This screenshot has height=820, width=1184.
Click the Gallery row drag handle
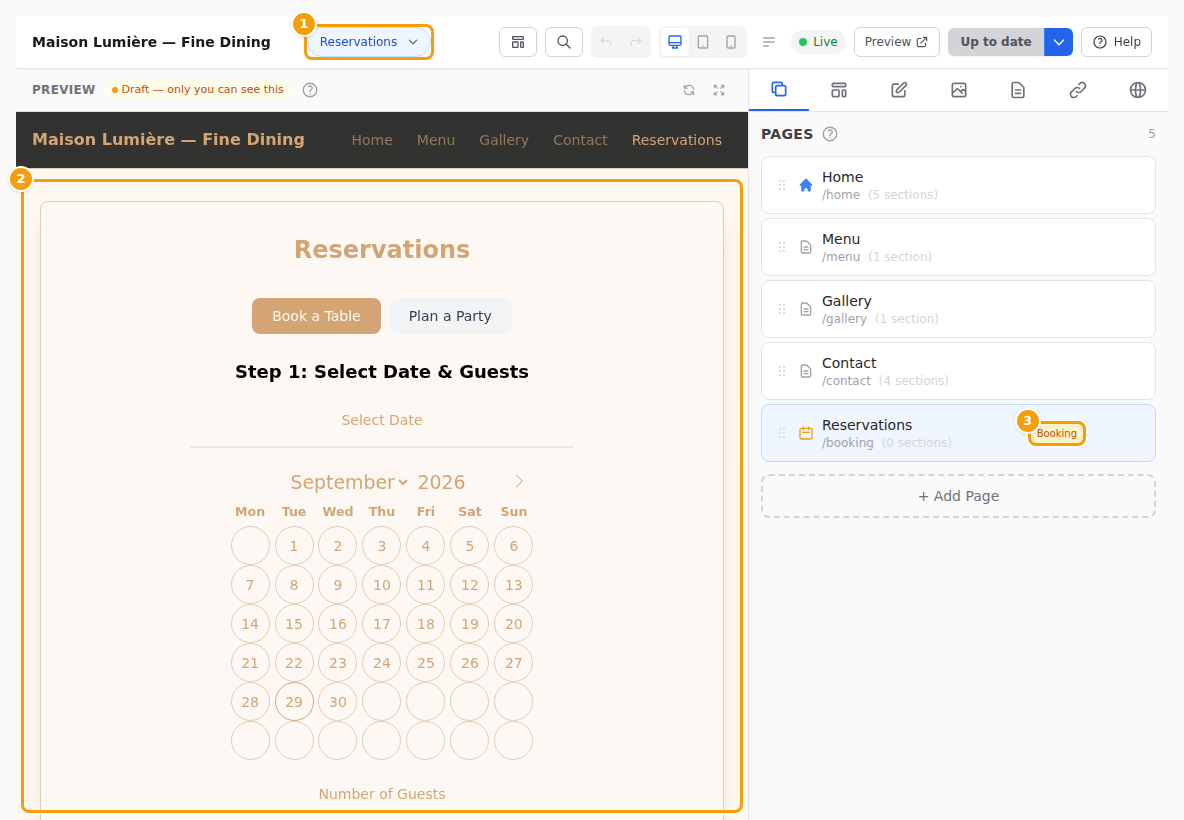[782, 309]
